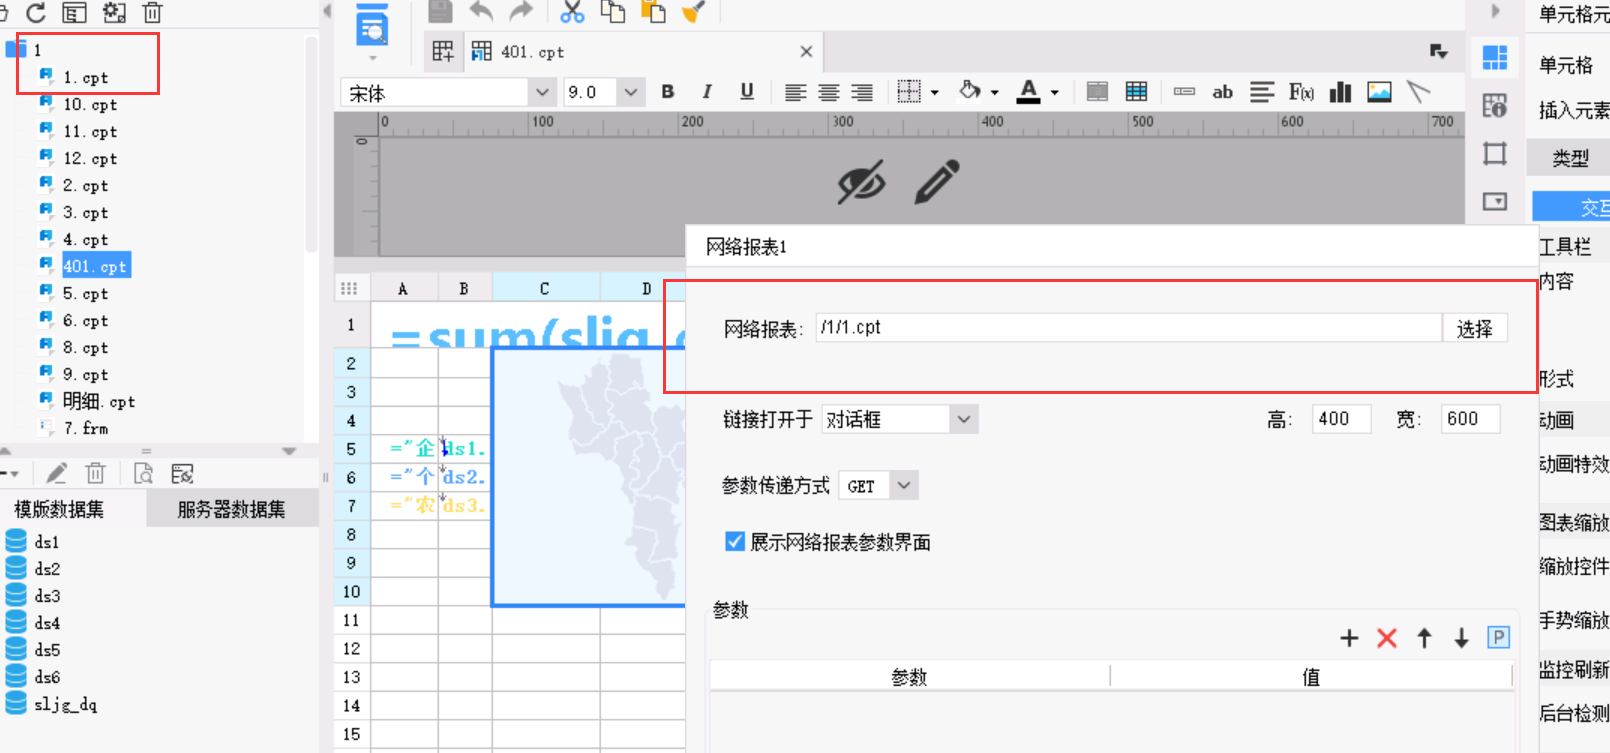Click the gear settings icon above the file tree
Viewport: 1610px width, 753px height.
point(114,12)
